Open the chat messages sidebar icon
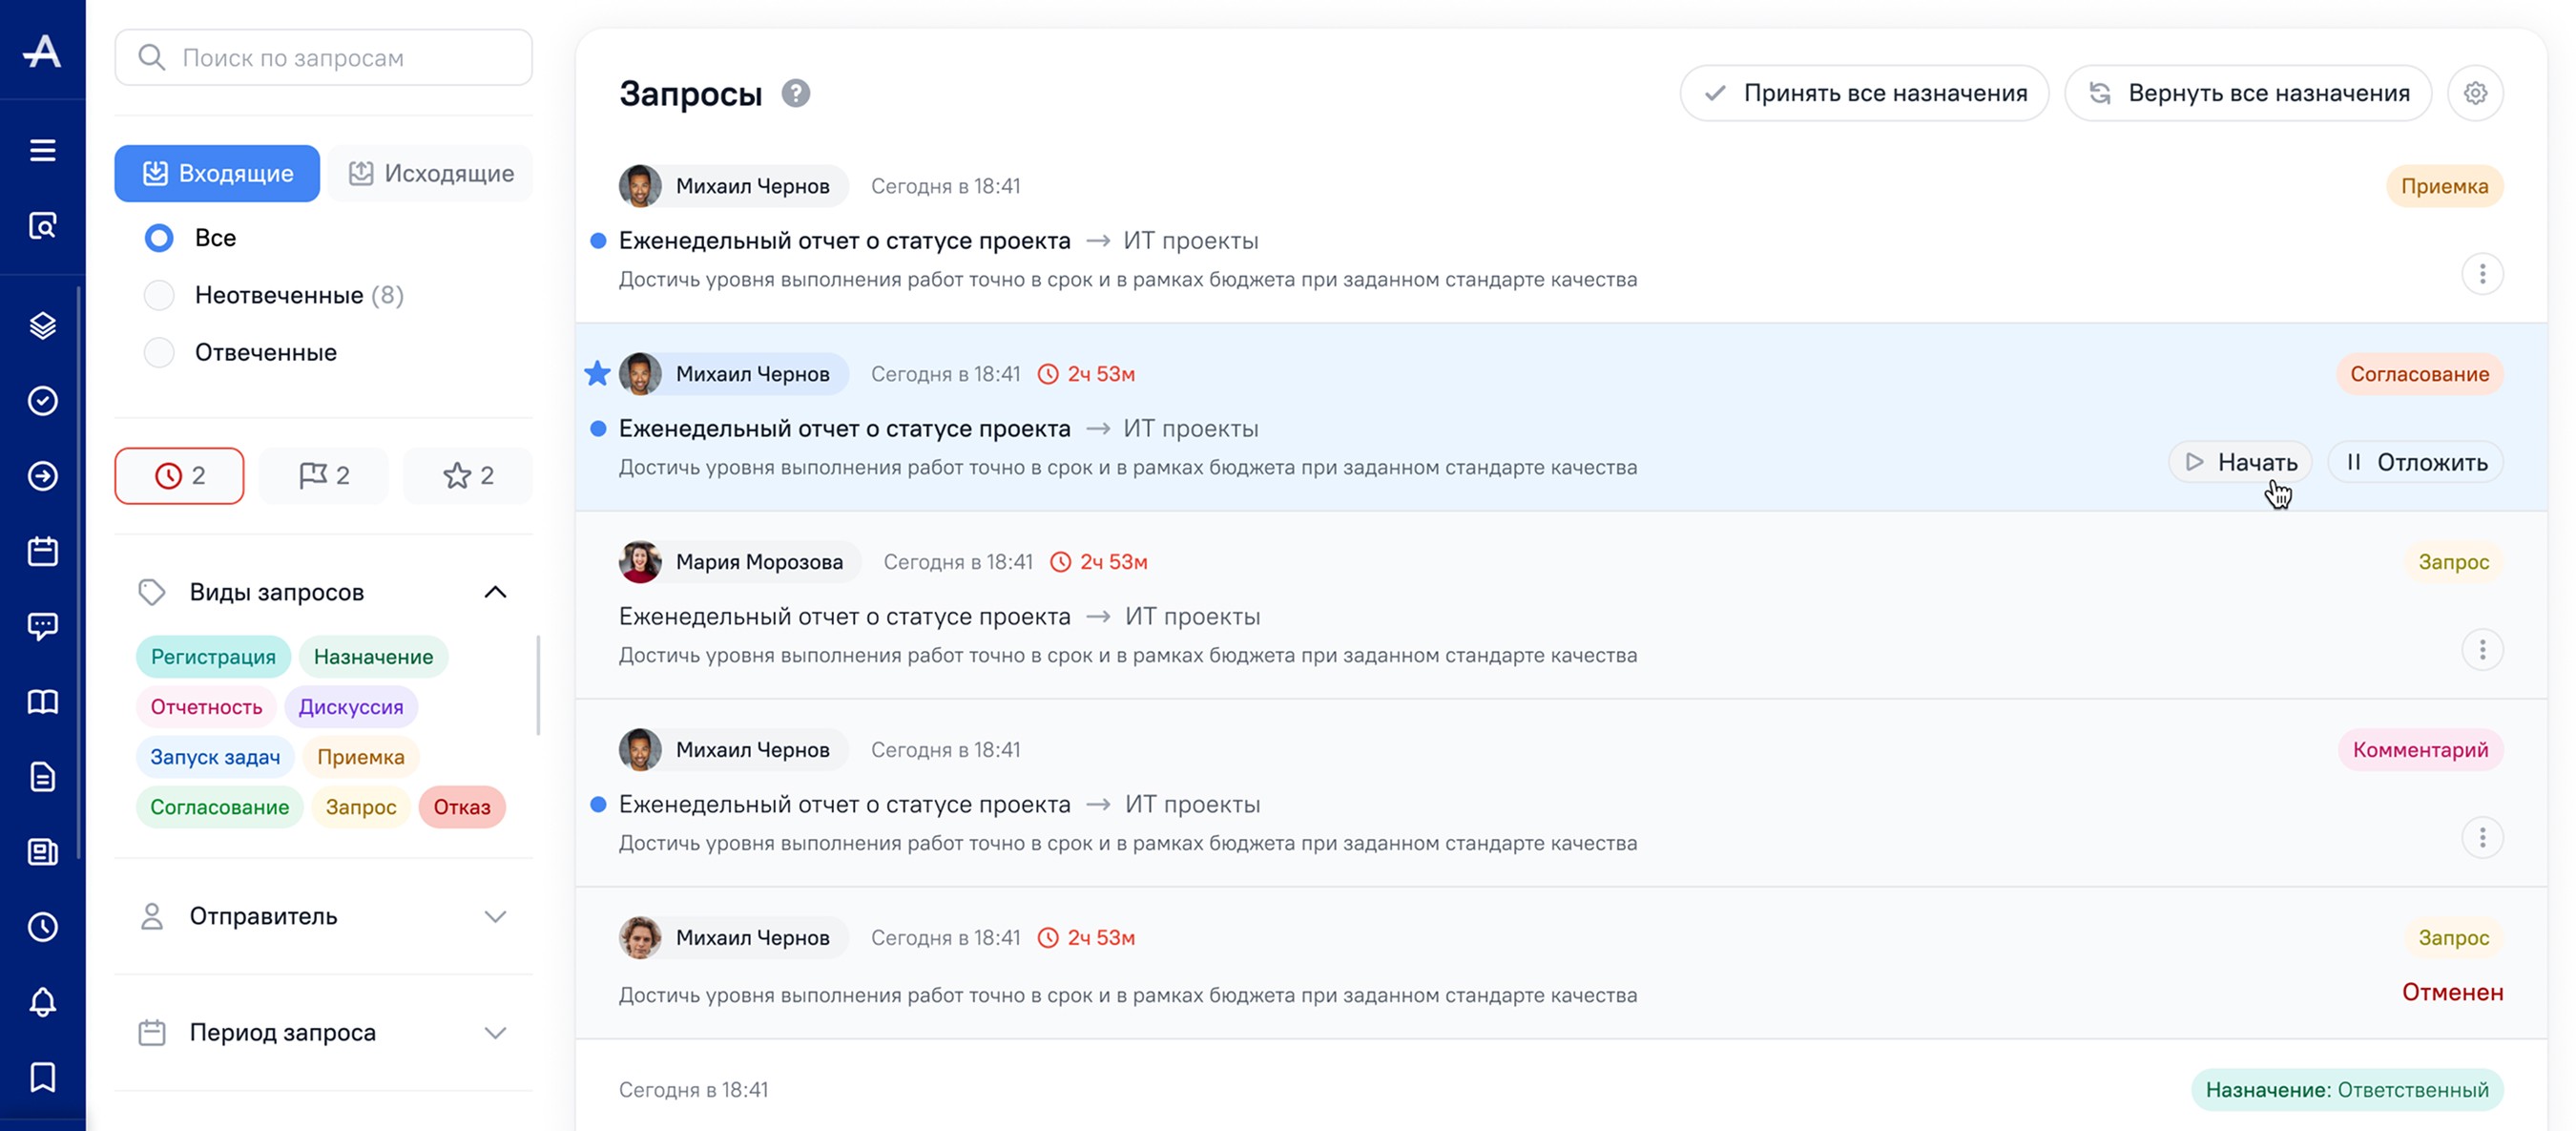The width and height of the screenshot is (2576, 1131). coord(42,626)
